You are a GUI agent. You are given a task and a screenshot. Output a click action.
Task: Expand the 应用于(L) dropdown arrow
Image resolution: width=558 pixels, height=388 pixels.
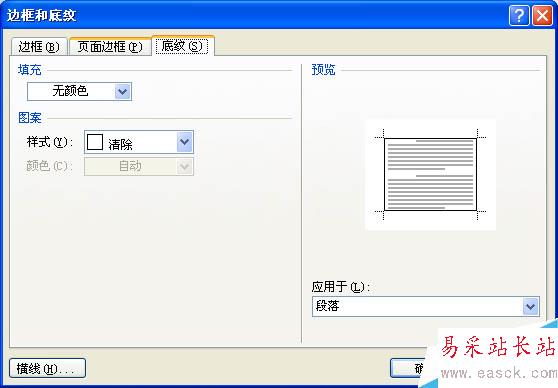tap(531, 306)
